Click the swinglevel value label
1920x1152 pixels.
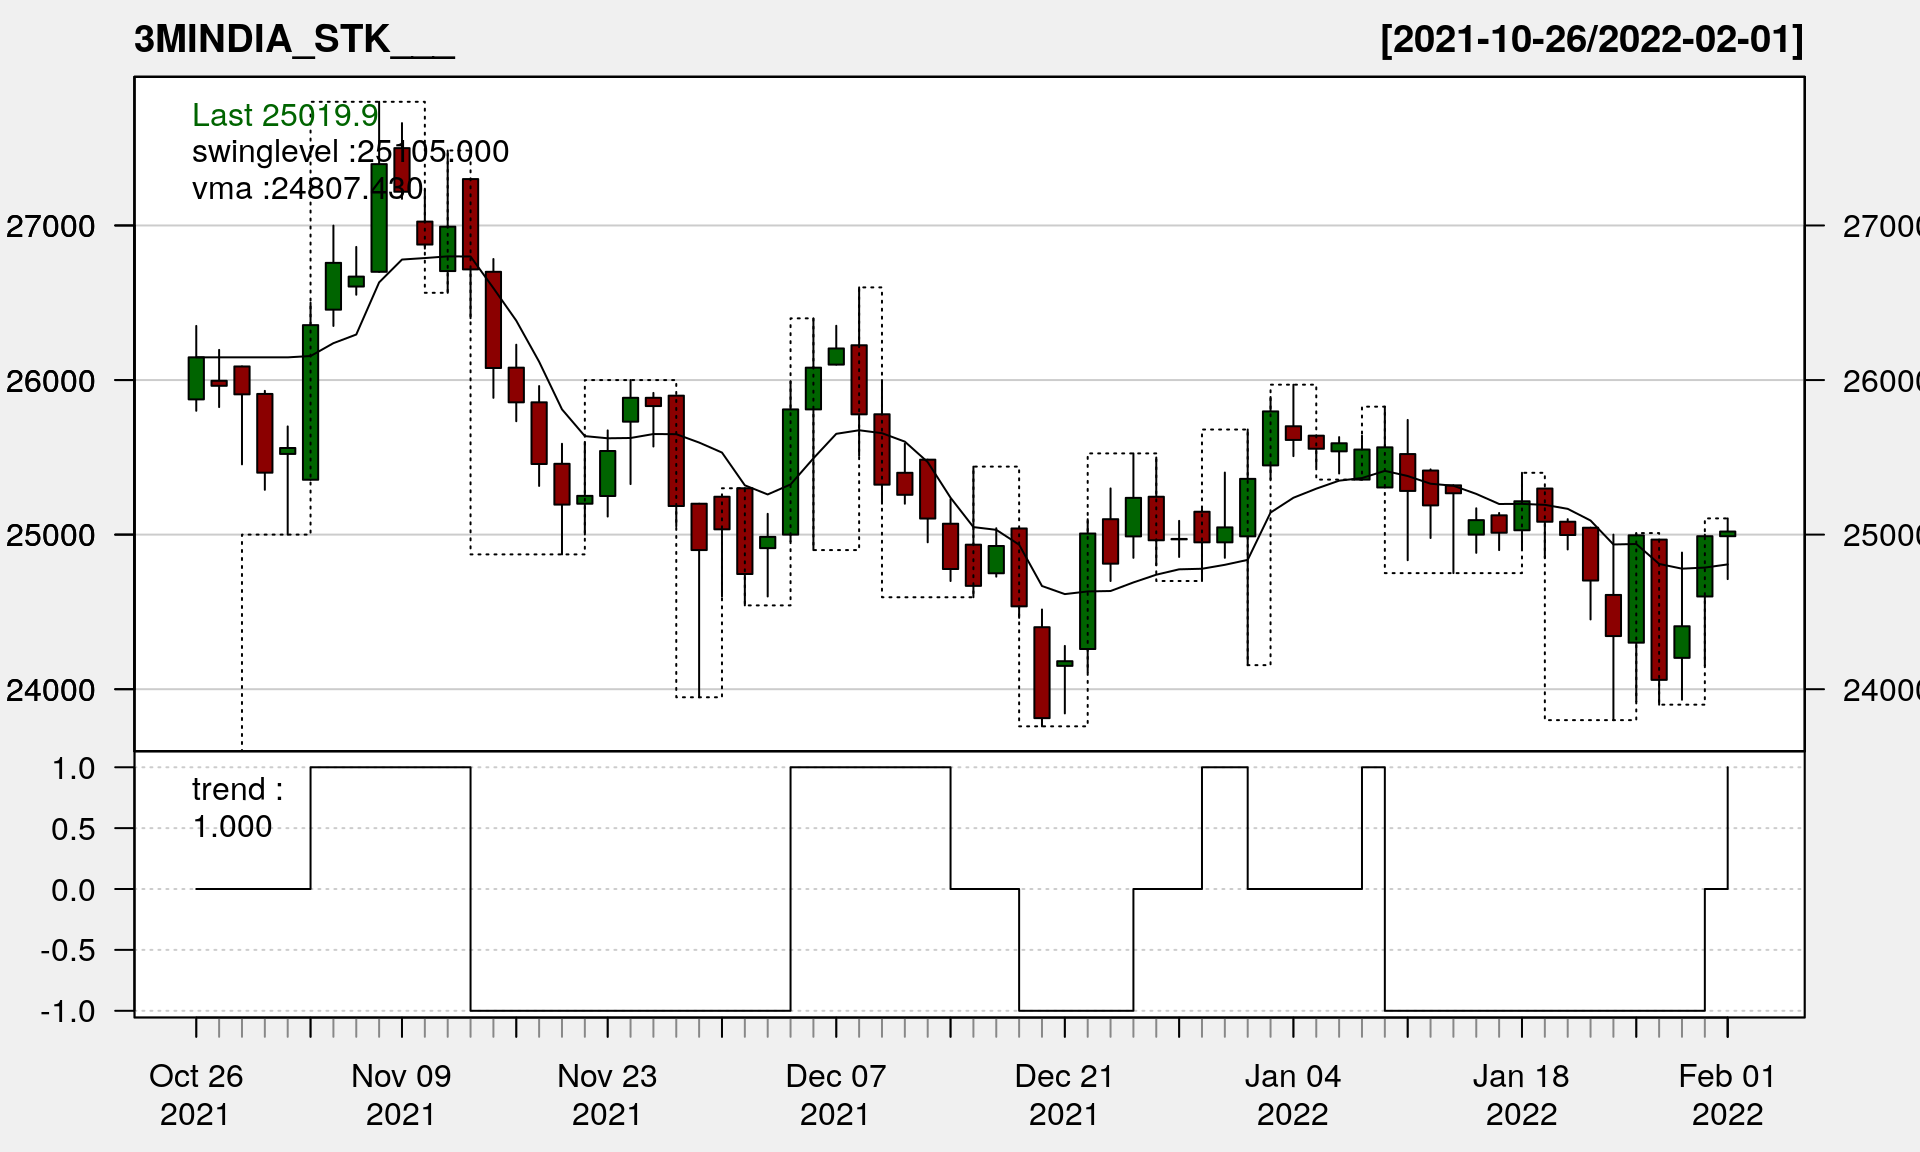point(350,152)
